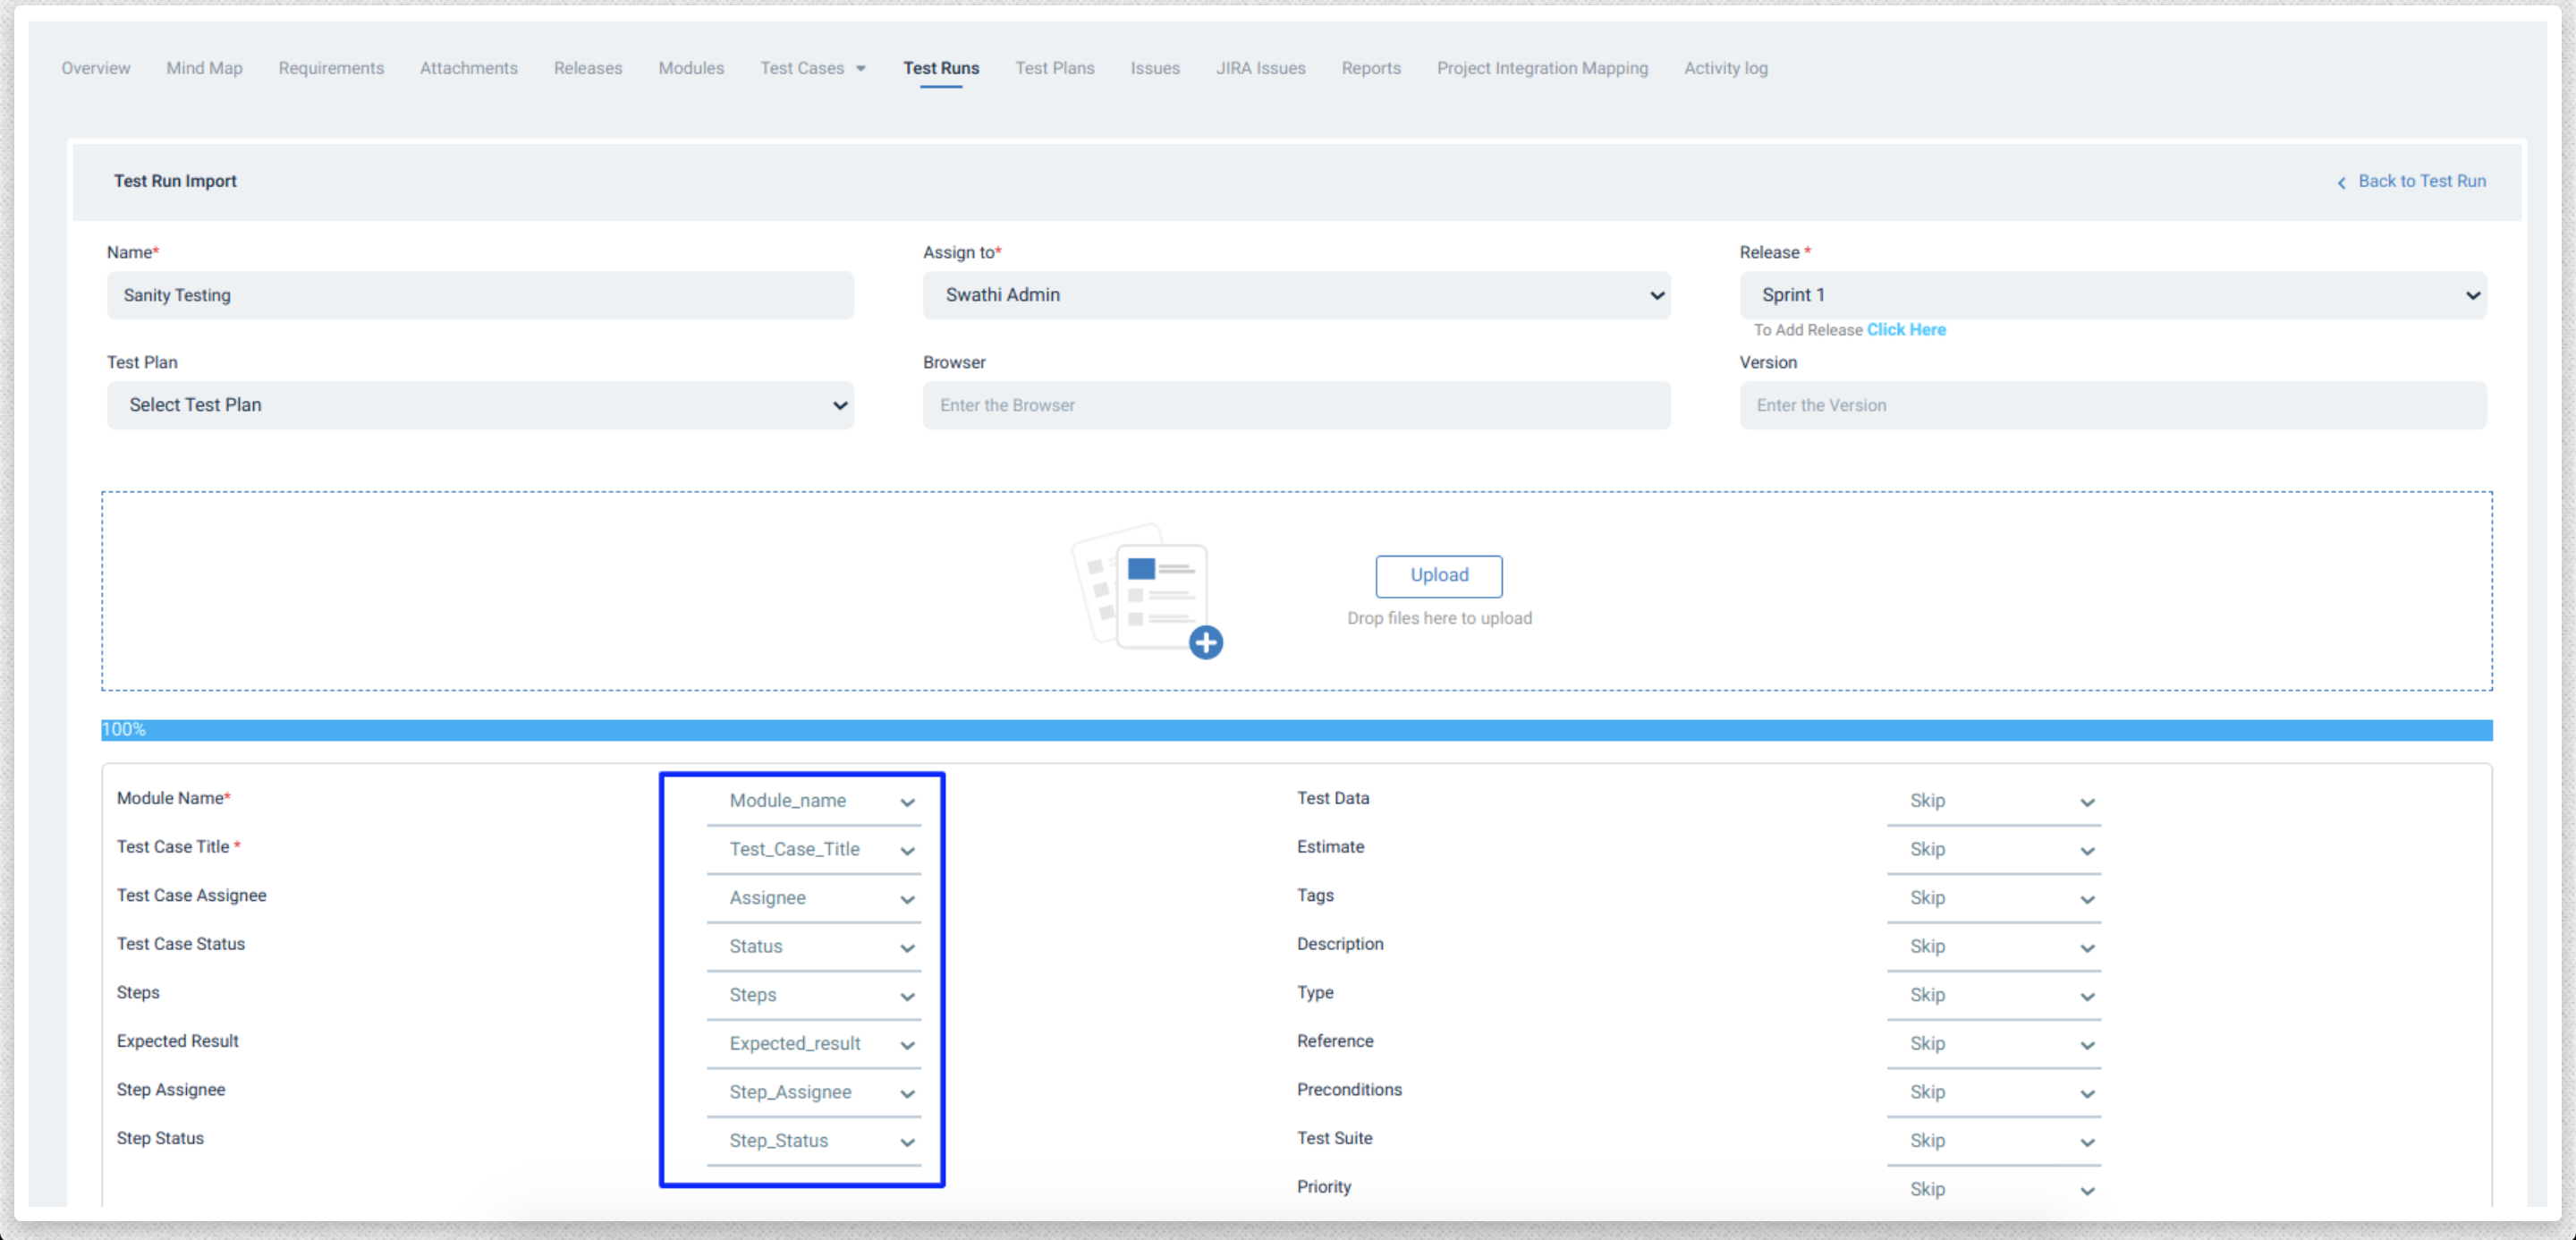Image resolution: width=2576 pixels, height=1240 pixels.
Task: Switch to the Mind Map tab
Action: click(204, 68)
